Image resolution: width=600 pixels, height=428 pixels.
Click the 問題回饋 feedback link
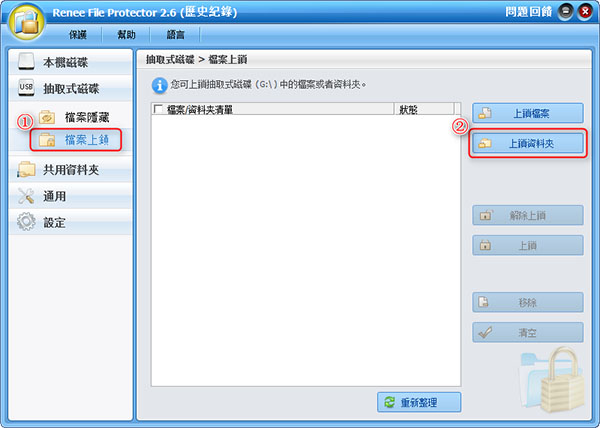[528, 12]
